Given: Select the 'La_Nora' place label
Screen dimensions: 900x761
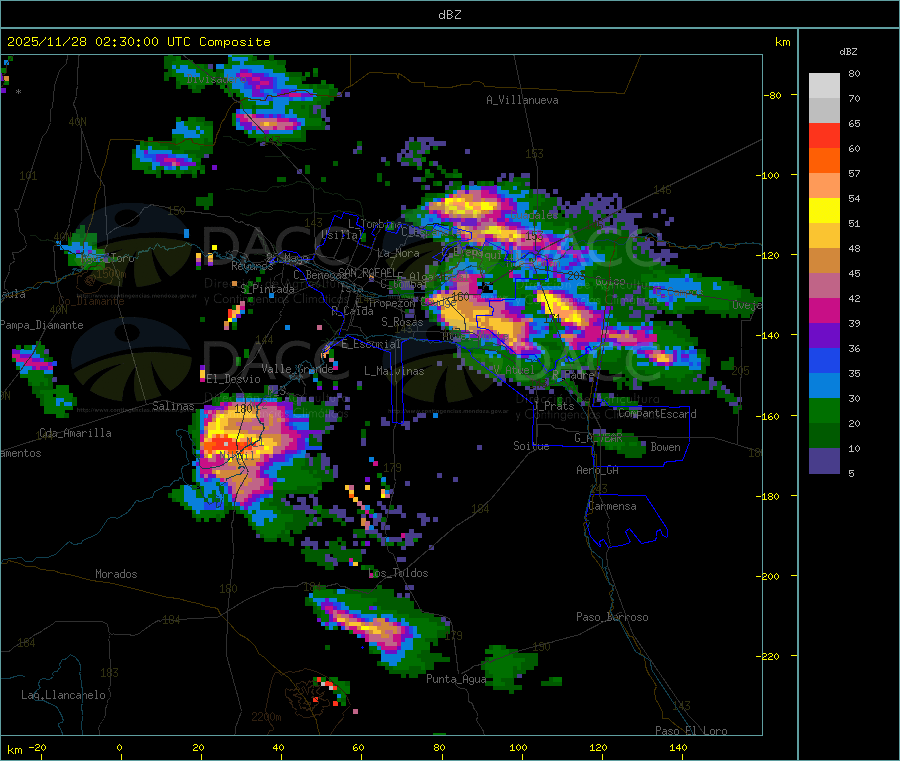Looking at the screenshot, I should pos(398,253).
